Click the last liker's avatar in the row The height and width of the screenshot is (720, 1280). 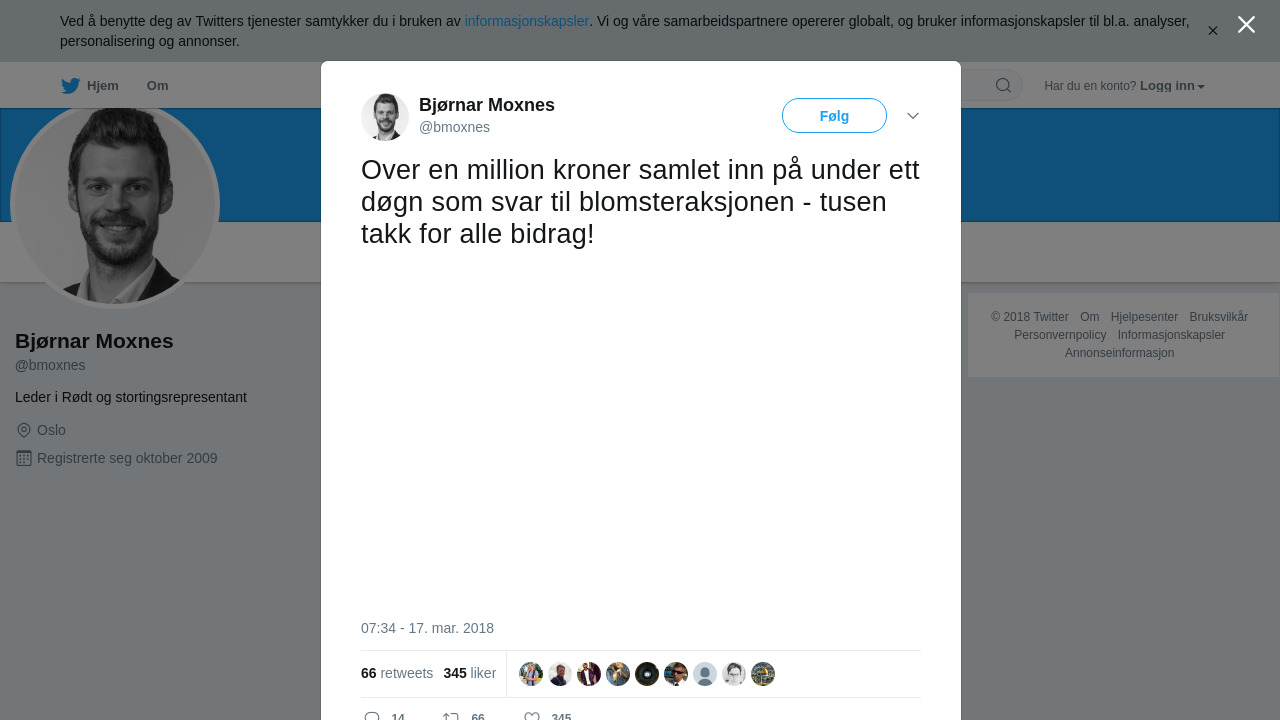click(763, 674)
